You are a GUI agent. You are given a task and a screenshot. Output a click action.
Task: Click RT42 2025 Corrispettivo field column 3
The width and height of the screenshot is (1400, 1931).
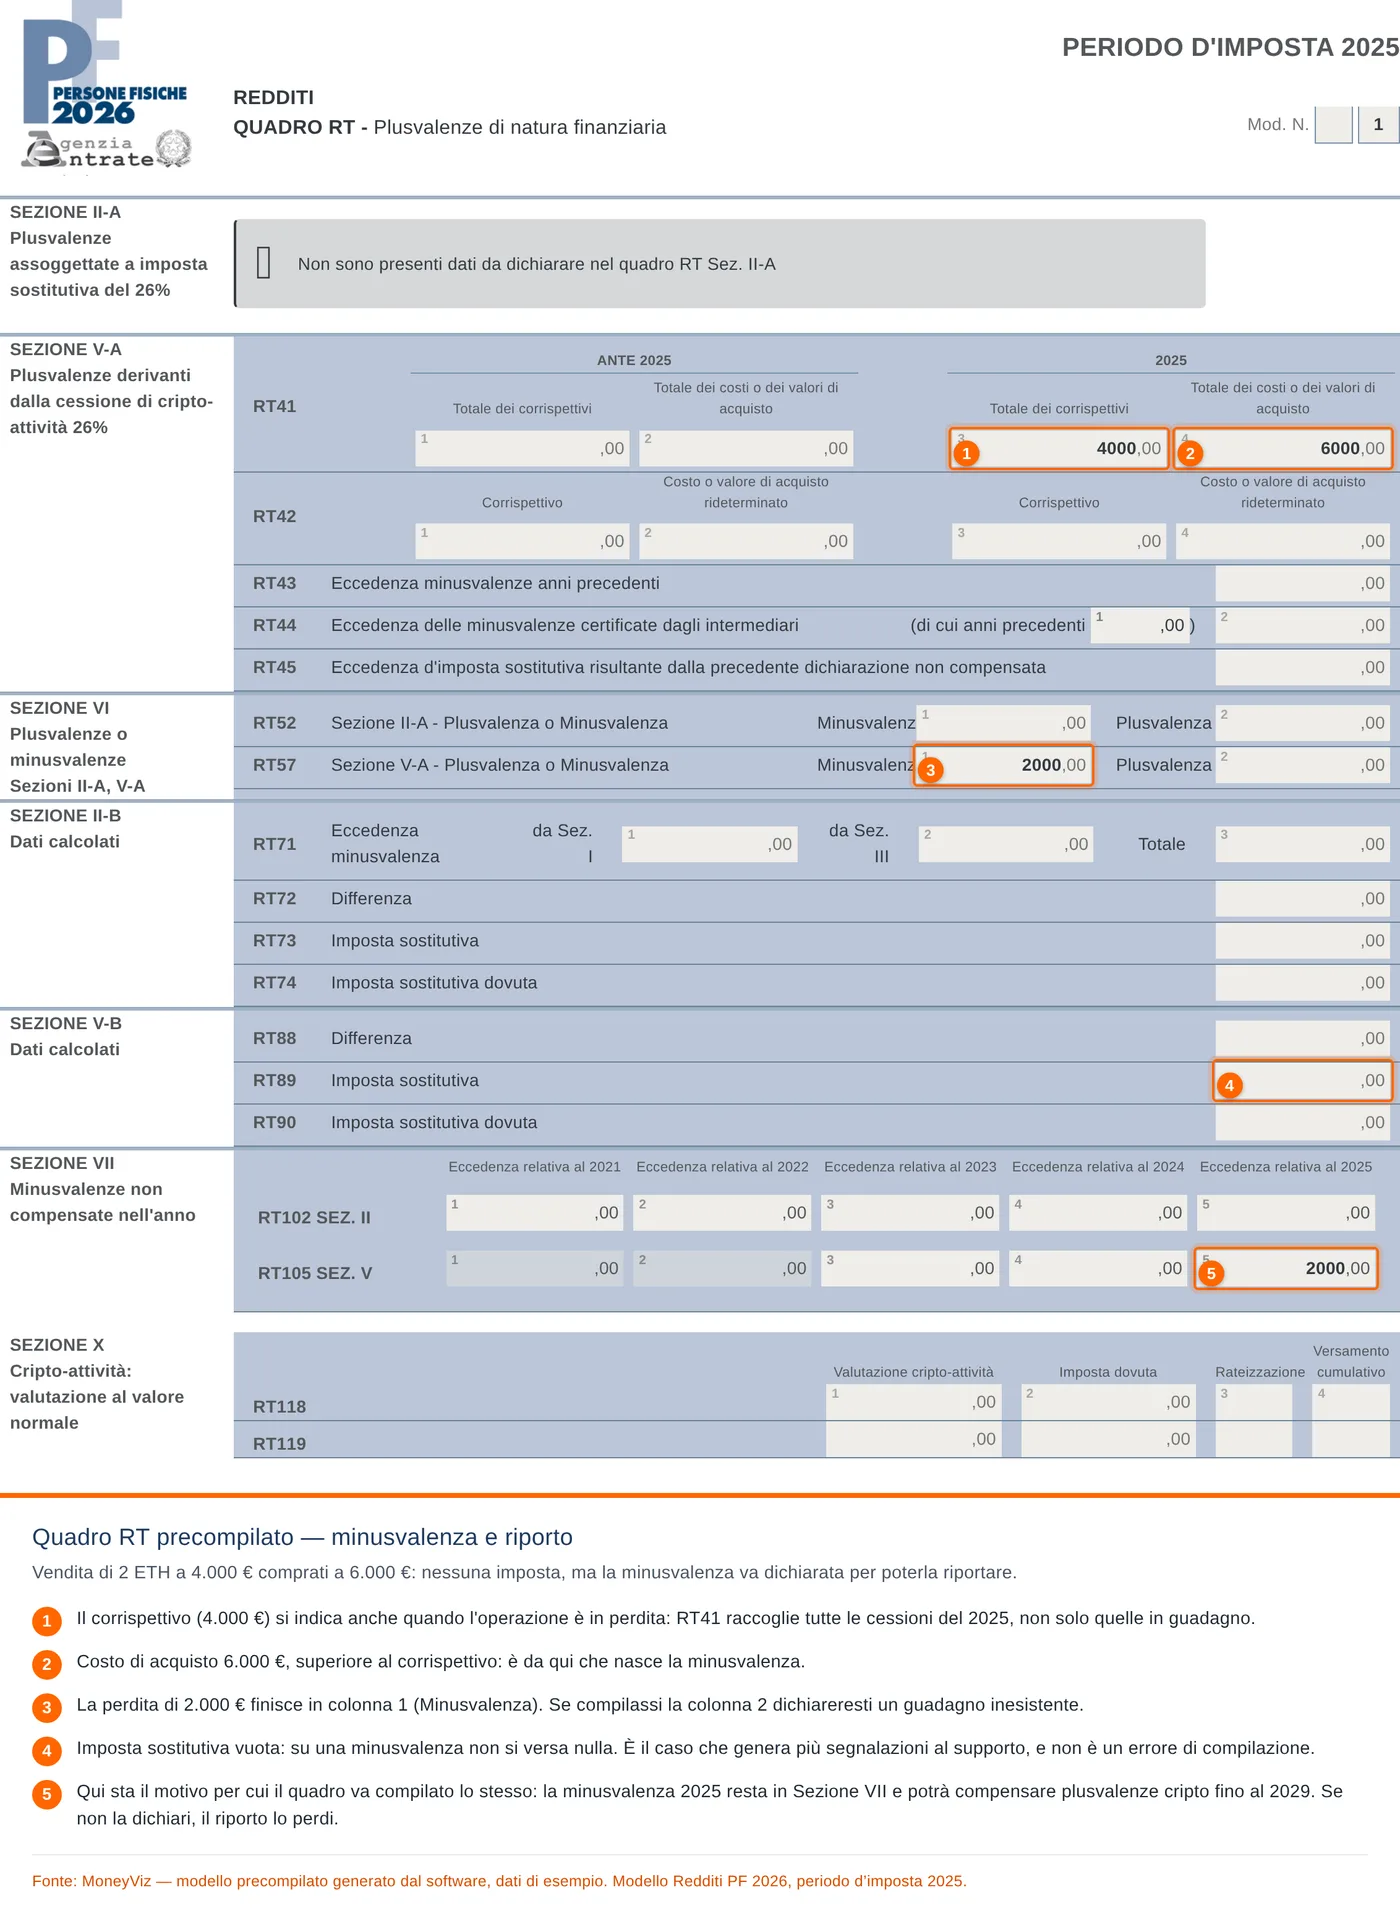pos(1059,541)
